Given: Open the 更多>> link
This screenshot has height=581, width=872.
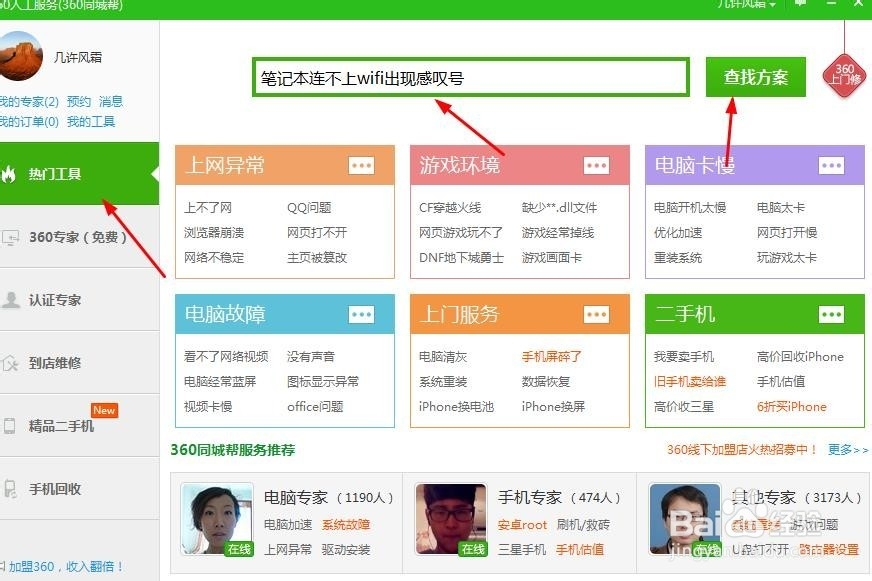Looking at the screenshot, I should tap(848, 449).
